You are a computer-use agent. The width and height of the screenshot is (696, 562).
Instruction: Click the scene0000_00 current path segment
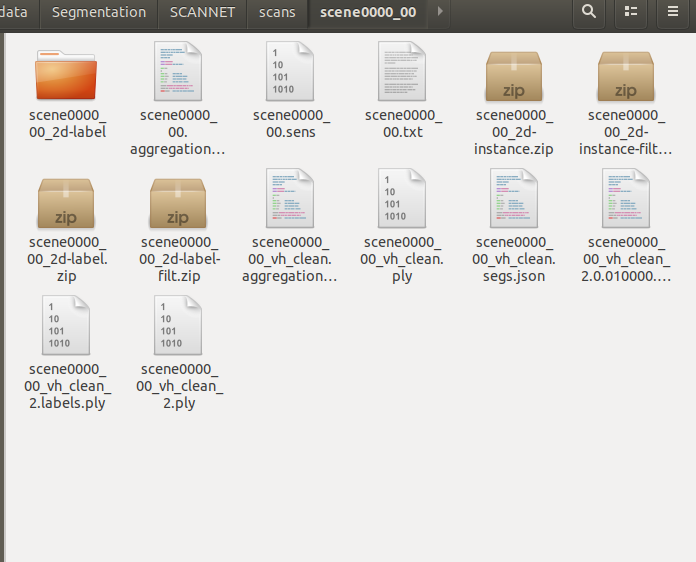pos(368,12)
